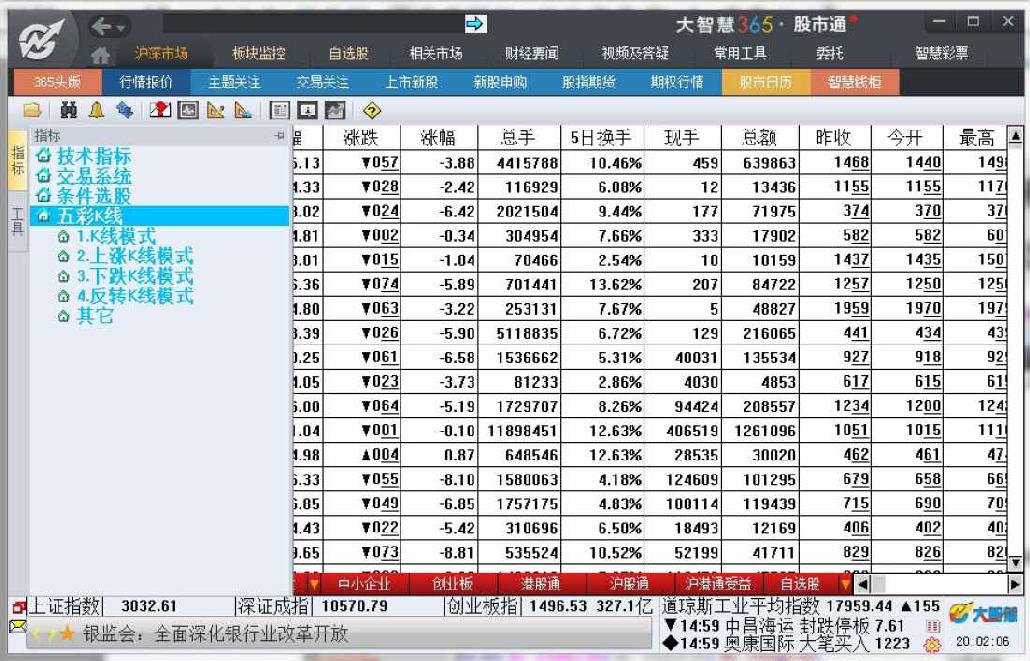1030x661 pixels.
Task: Open the 财经要闻 menu tab
Action: point(531,53)
